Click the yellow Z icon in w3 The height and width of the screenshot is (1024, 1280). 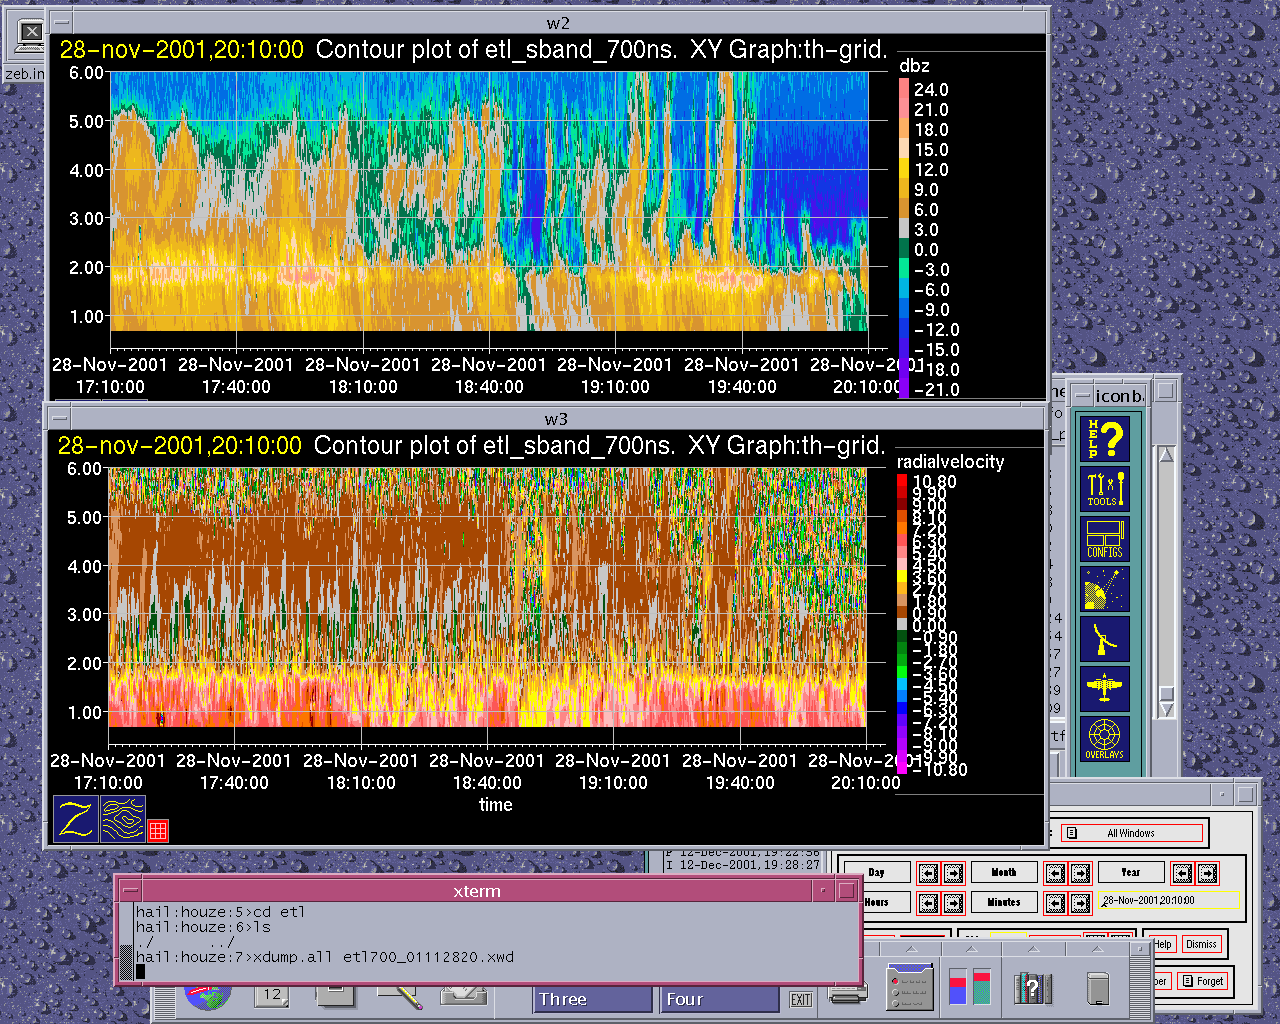click(x=76, y=818)
